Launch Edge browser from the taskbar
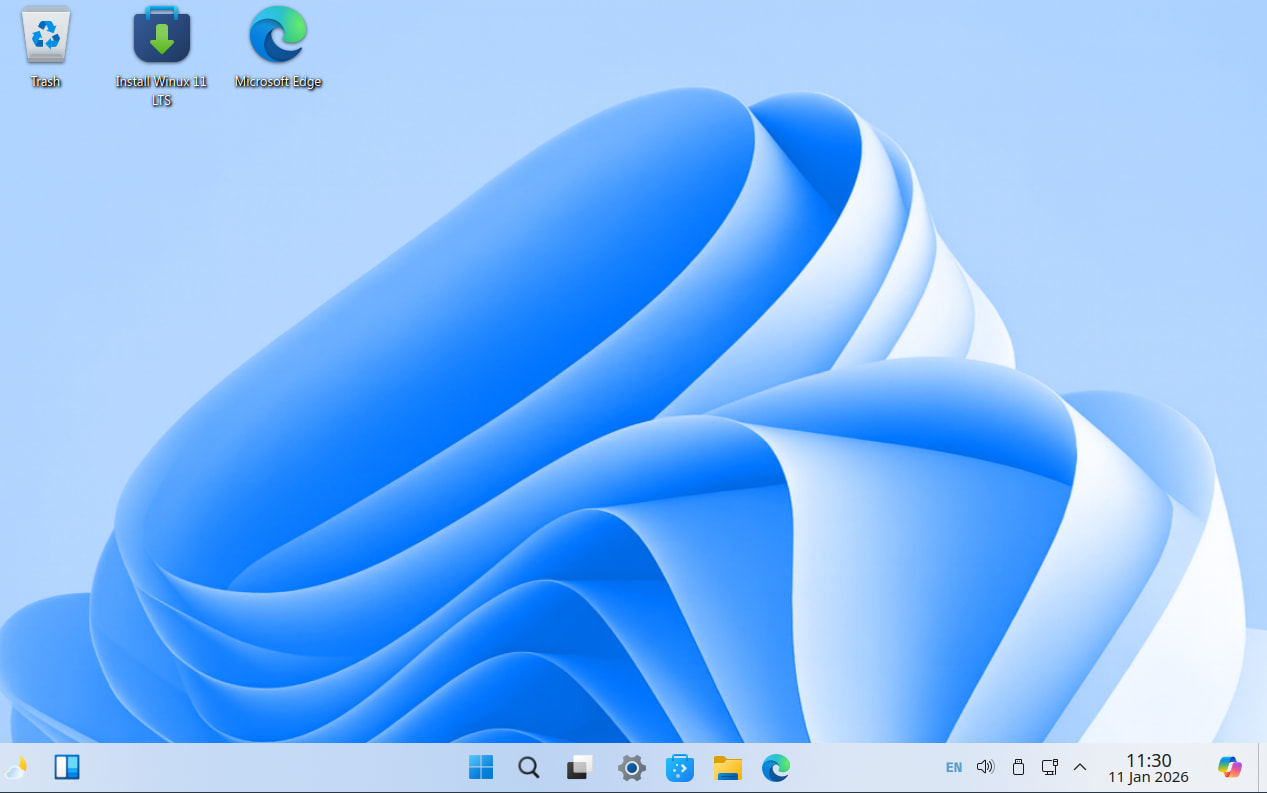1267x793 pixels. tap(775, 767)
